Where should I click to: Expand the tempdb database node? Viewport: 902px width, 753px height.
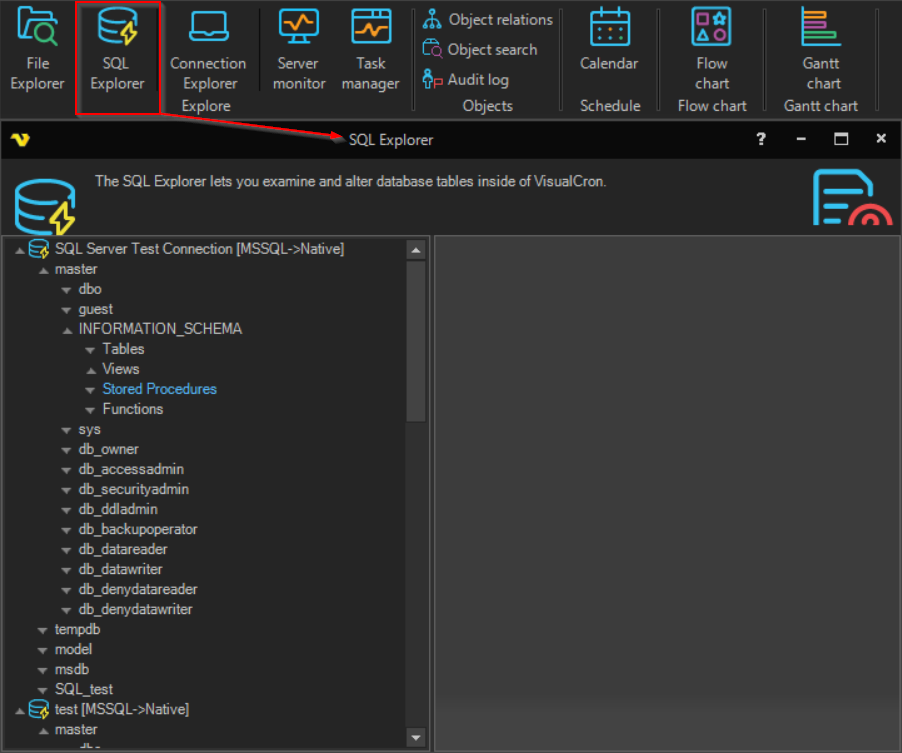point(43,630)
